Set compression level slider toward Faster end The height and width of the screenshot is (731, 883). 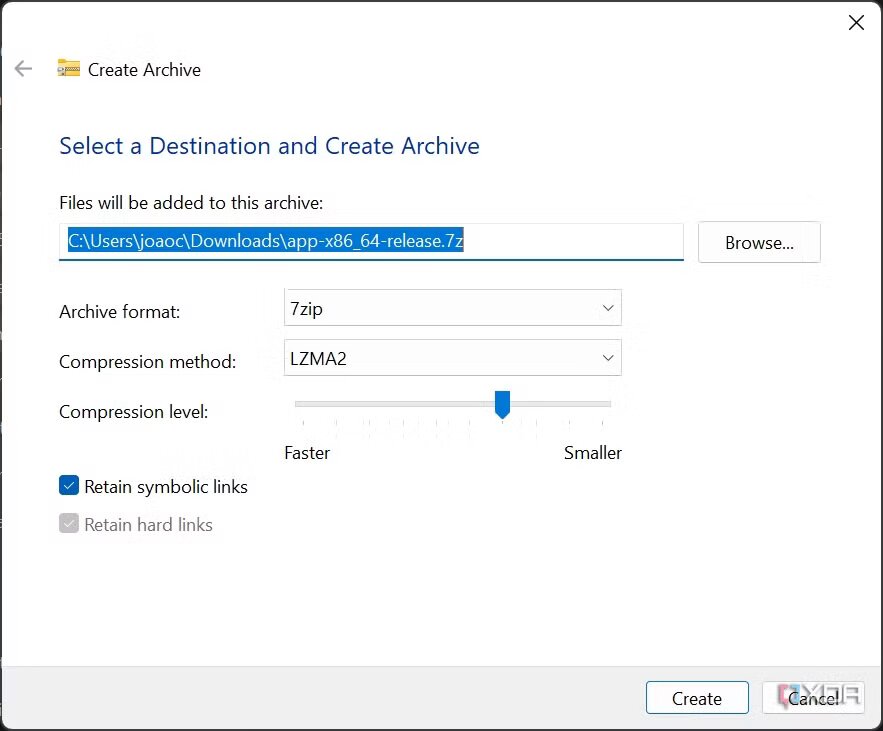point(304,404)
